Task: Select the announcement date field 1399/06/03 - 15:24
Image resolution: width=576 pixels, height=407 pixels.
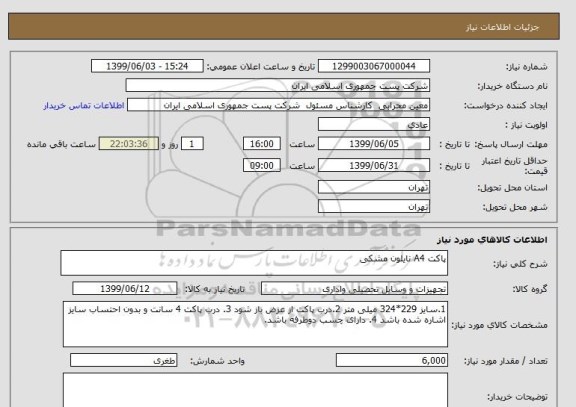Action: pyautogui.click(x=147, y=66)
